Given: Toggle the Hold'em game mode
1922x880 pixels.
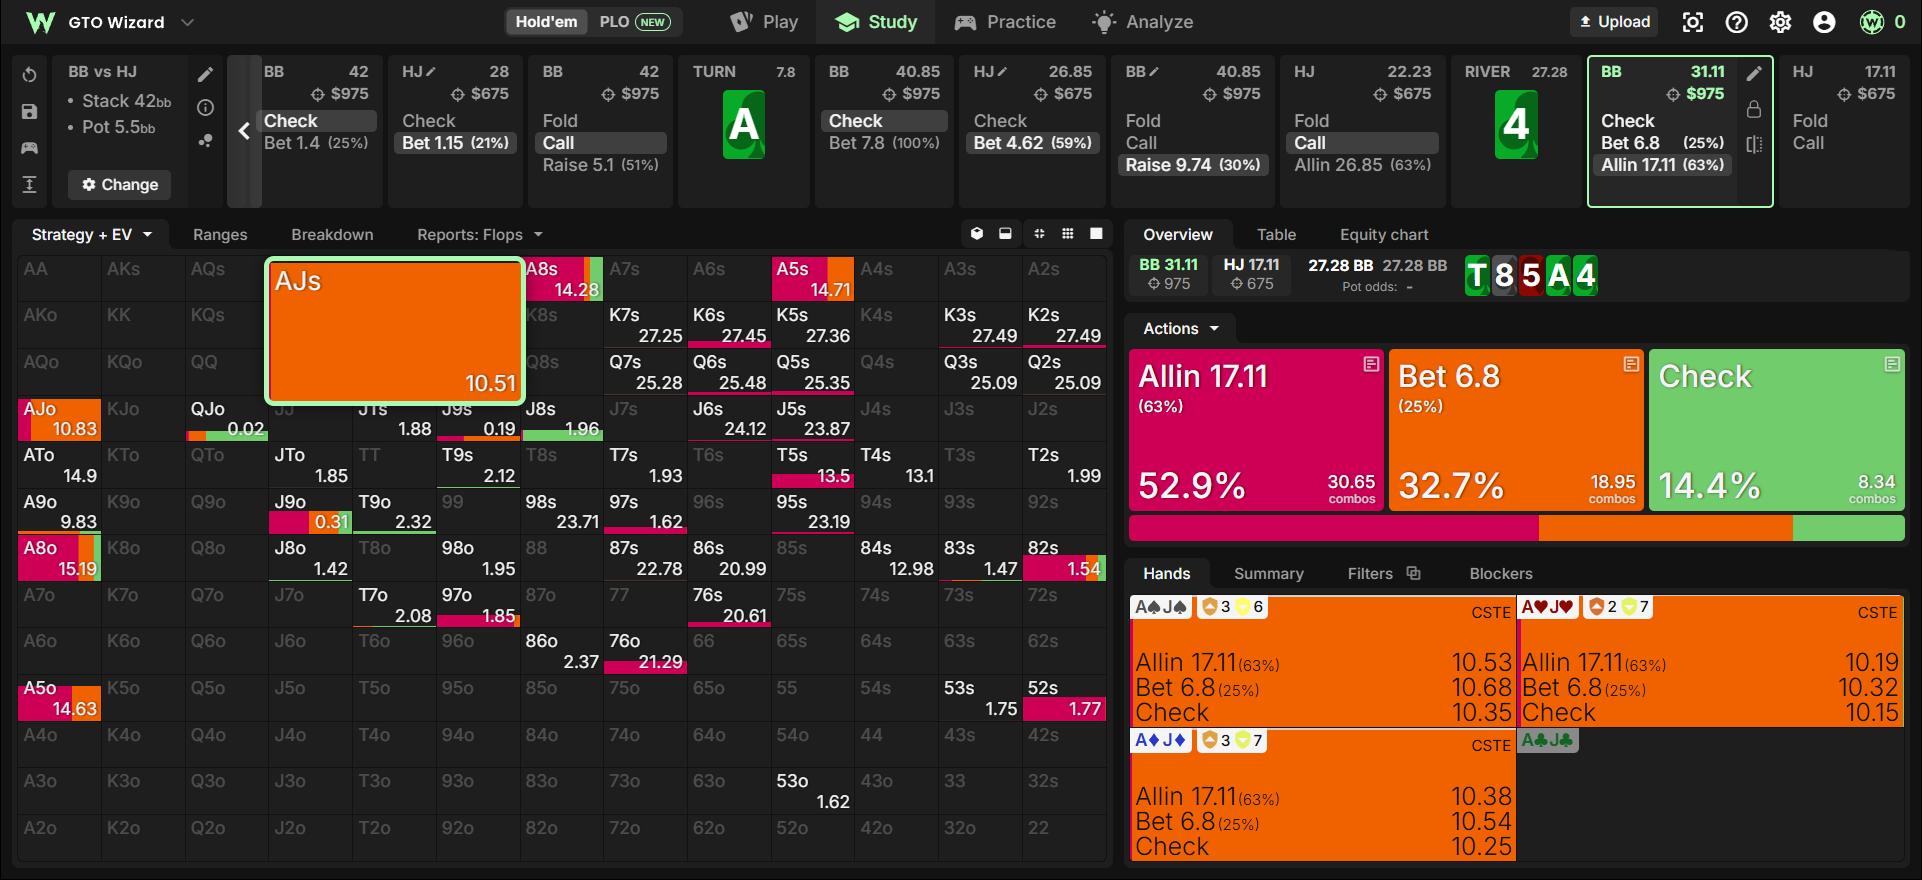Looking at the screenshot, I should (x=546, y=22).
